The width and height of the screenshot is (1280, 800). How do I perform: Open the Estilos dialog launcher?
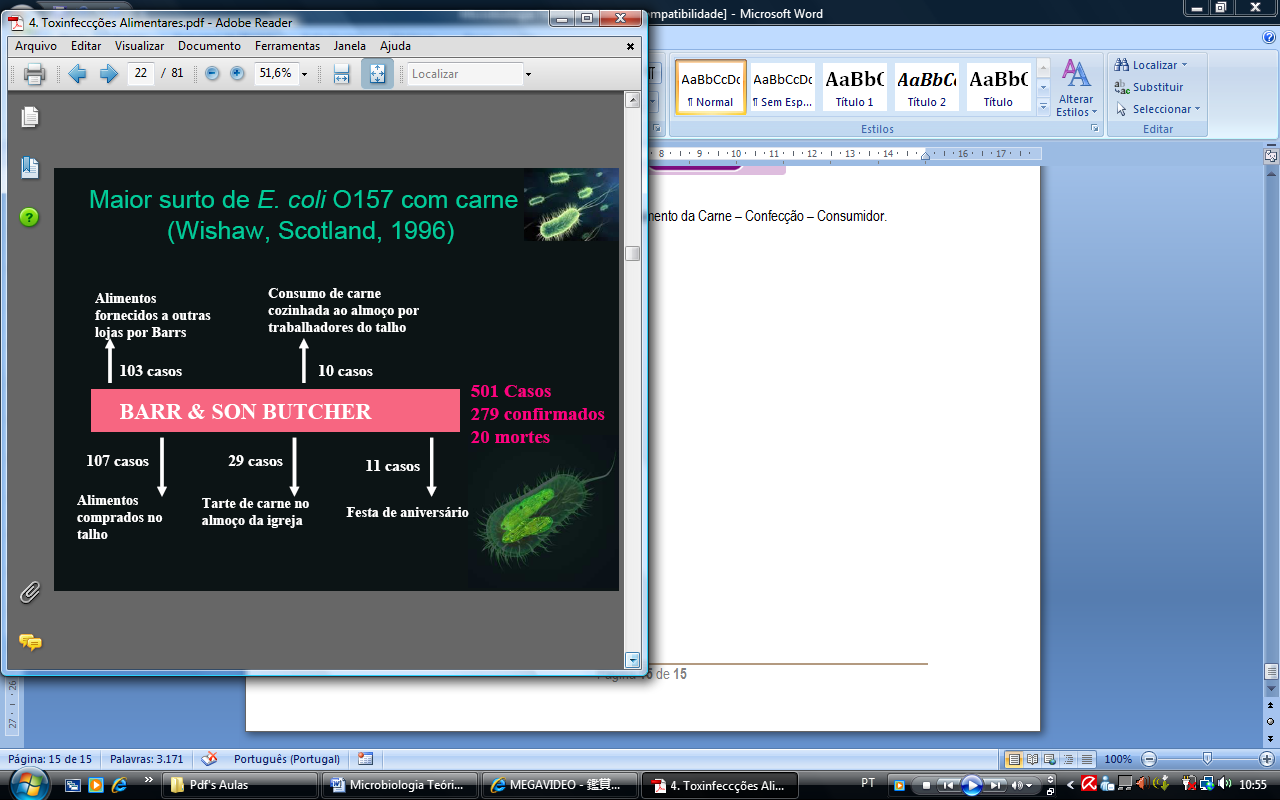click(x=1095, y=129)
